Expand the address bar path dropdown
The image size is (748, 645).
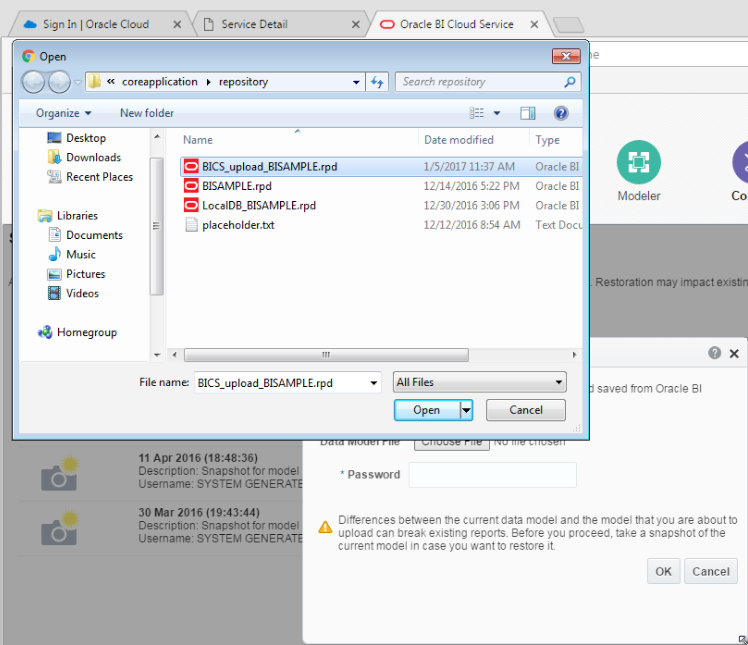tap(356, 82)
